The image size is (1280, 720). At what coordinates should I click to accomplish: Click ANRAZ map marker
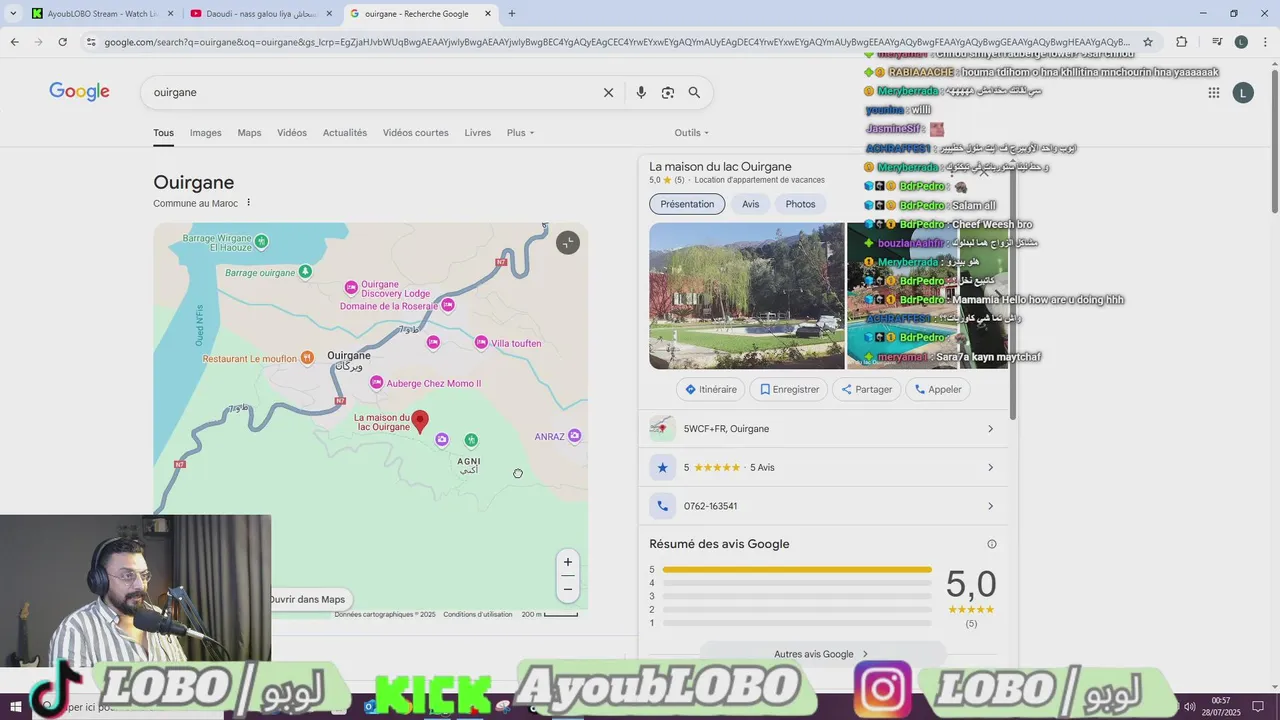574,436
